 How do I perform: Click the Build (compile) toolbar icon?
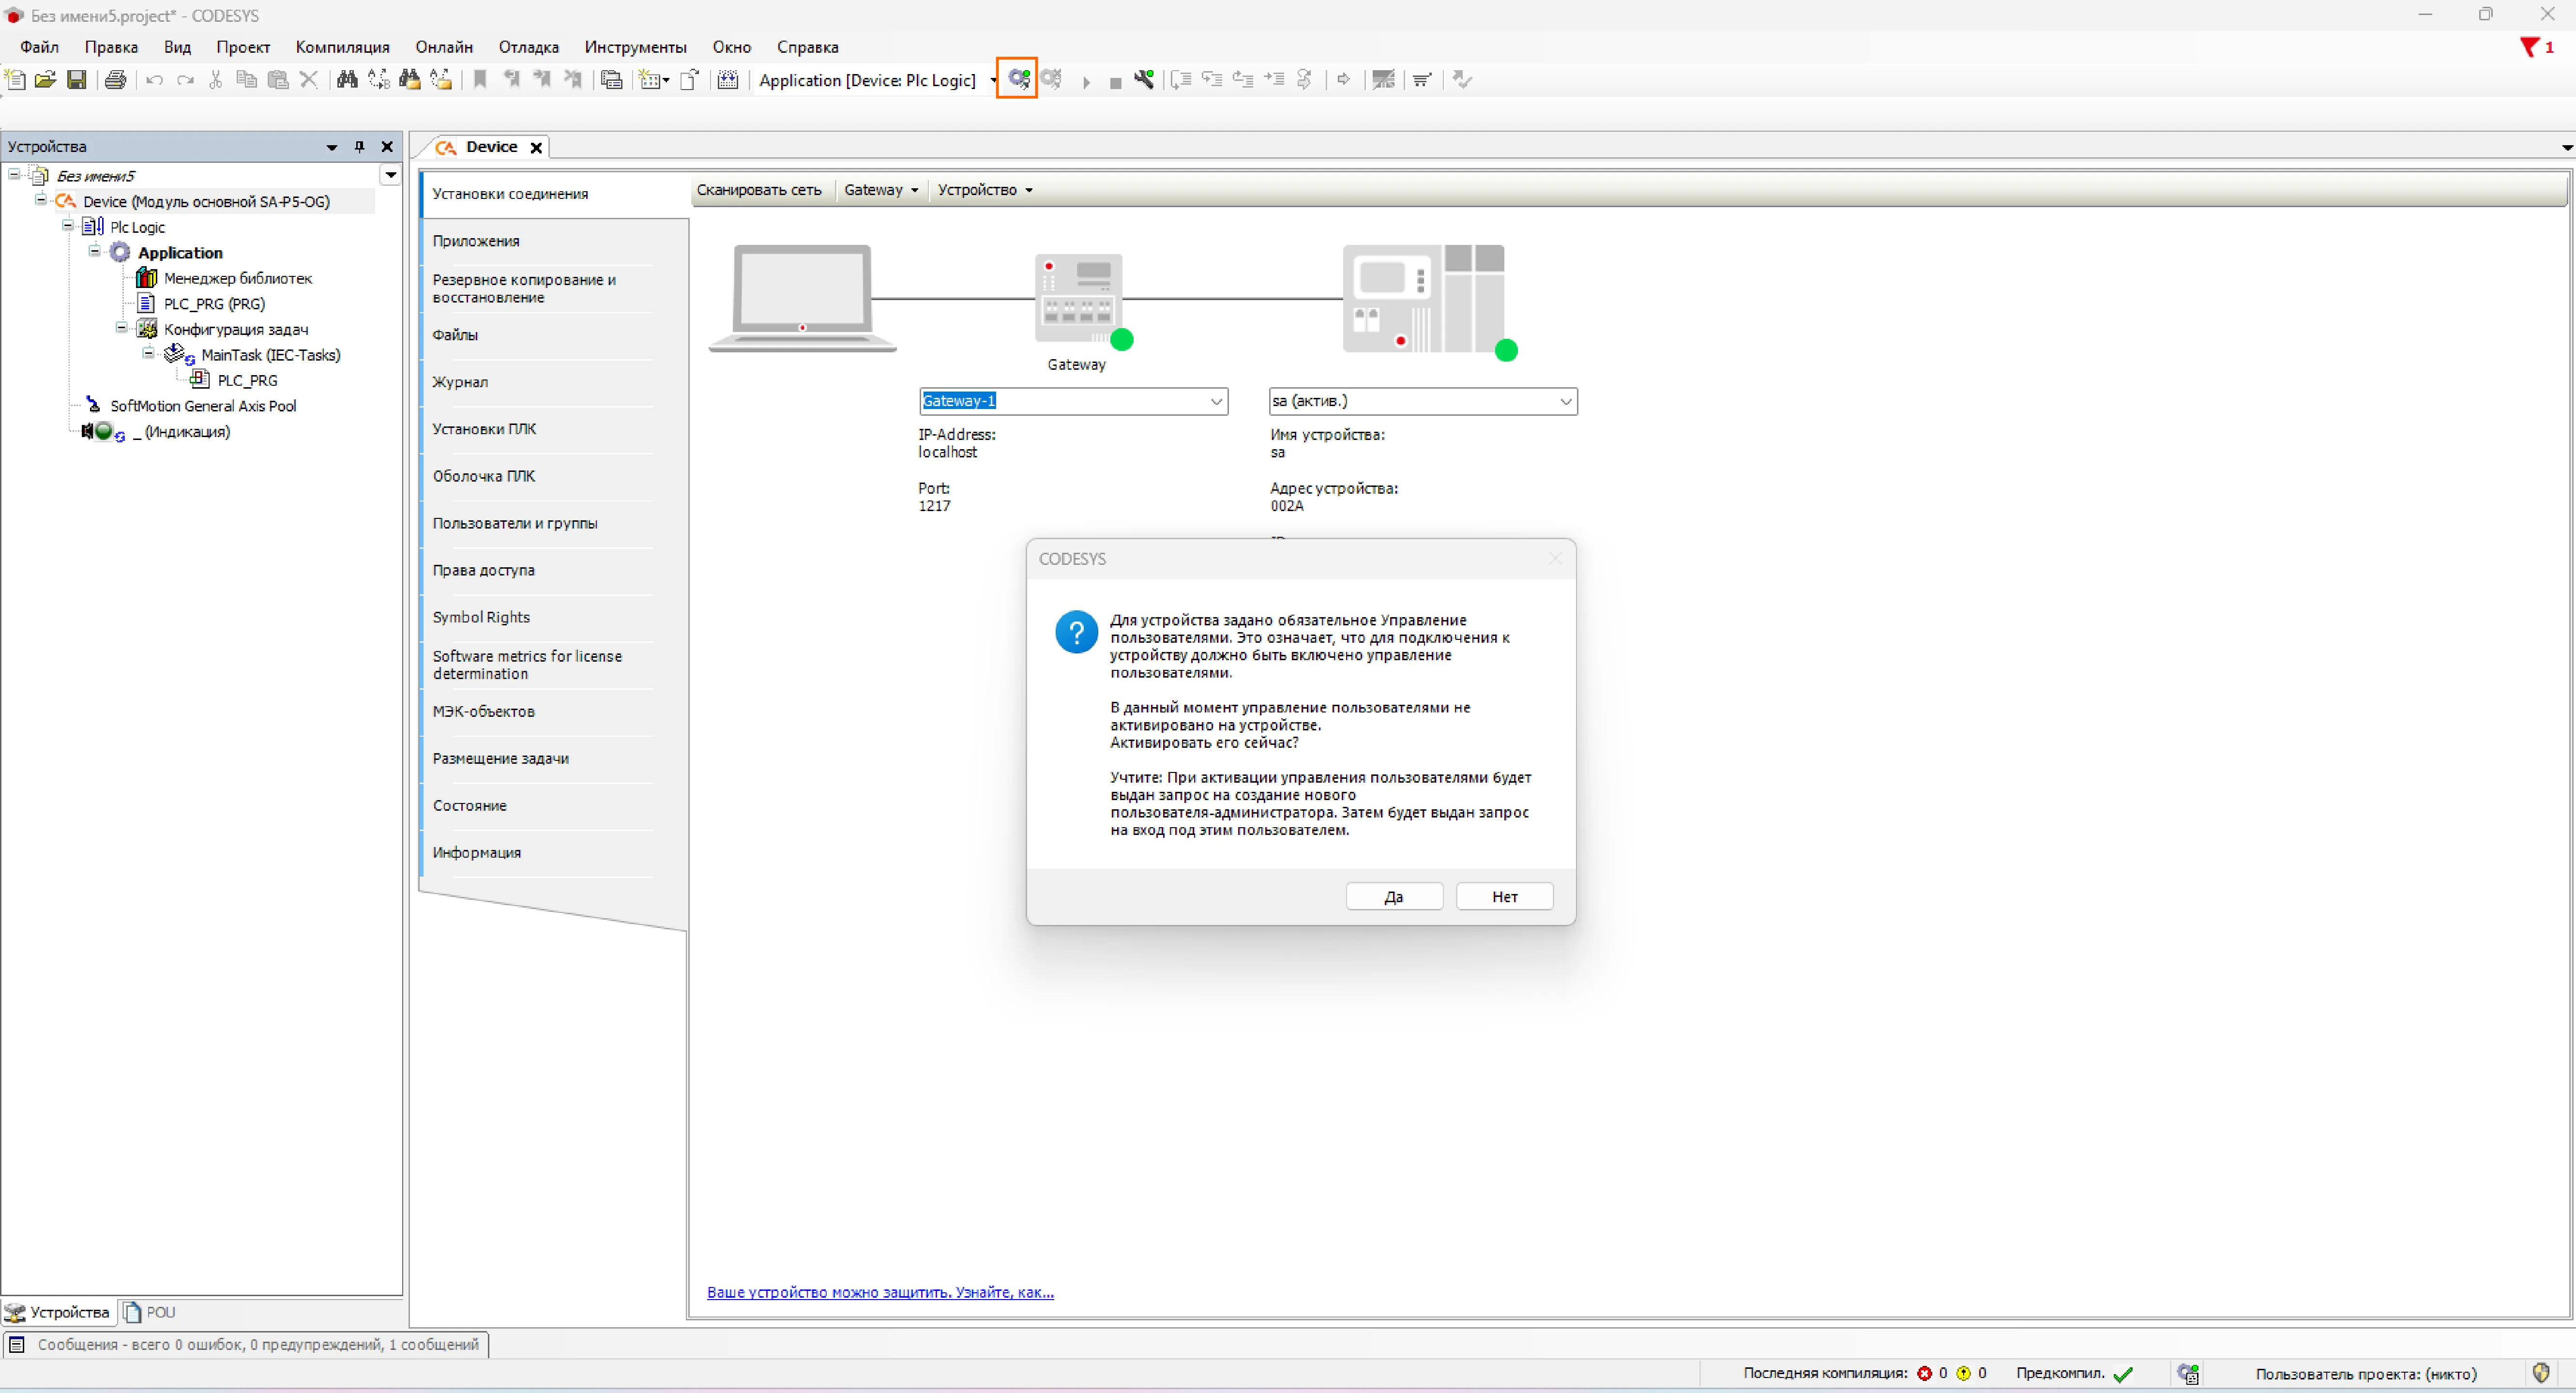click(728, 80)
